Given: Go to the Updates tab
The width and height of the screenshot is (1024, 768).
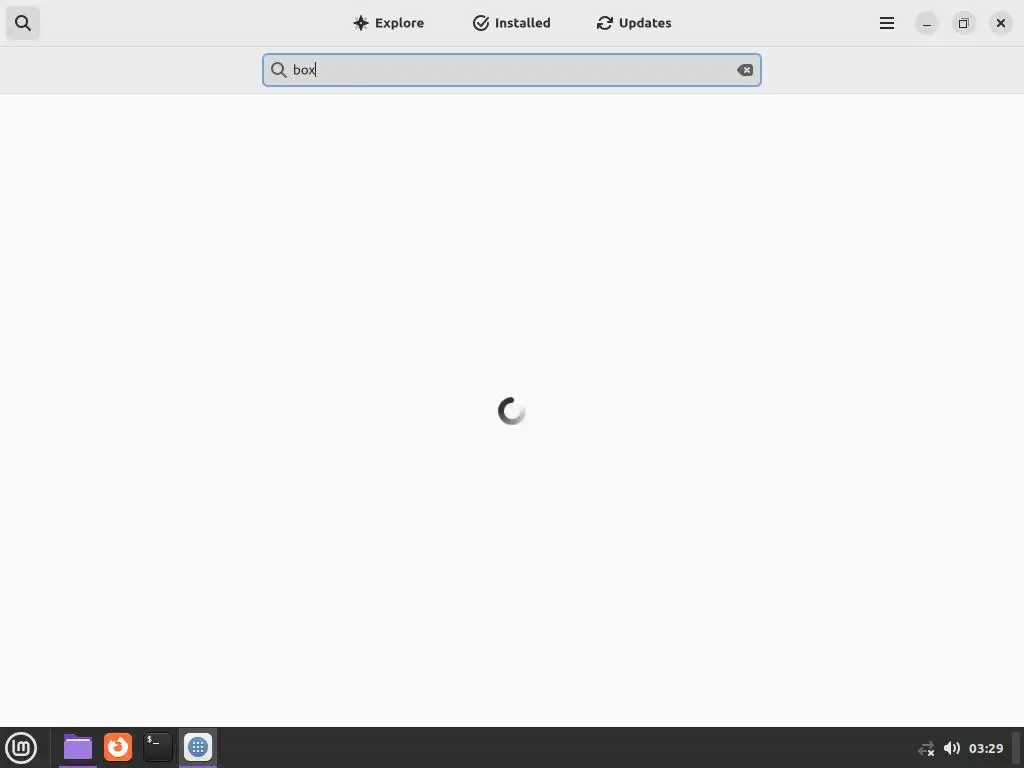Looking at the screenshot, I should point(633,23).
